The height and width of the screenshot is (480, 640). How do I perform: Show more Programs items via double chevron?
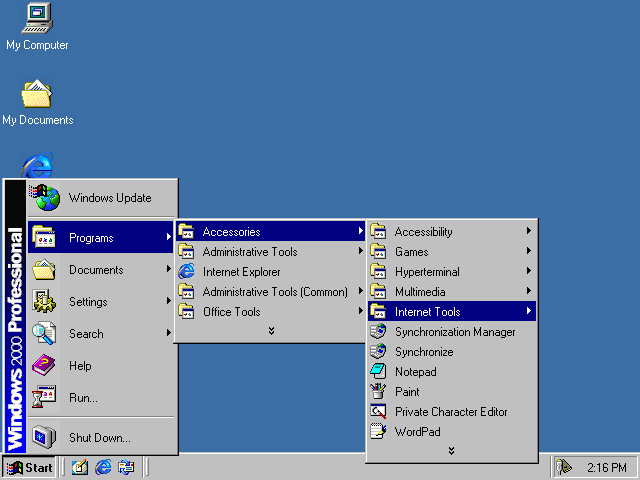(x=270, y=331)
